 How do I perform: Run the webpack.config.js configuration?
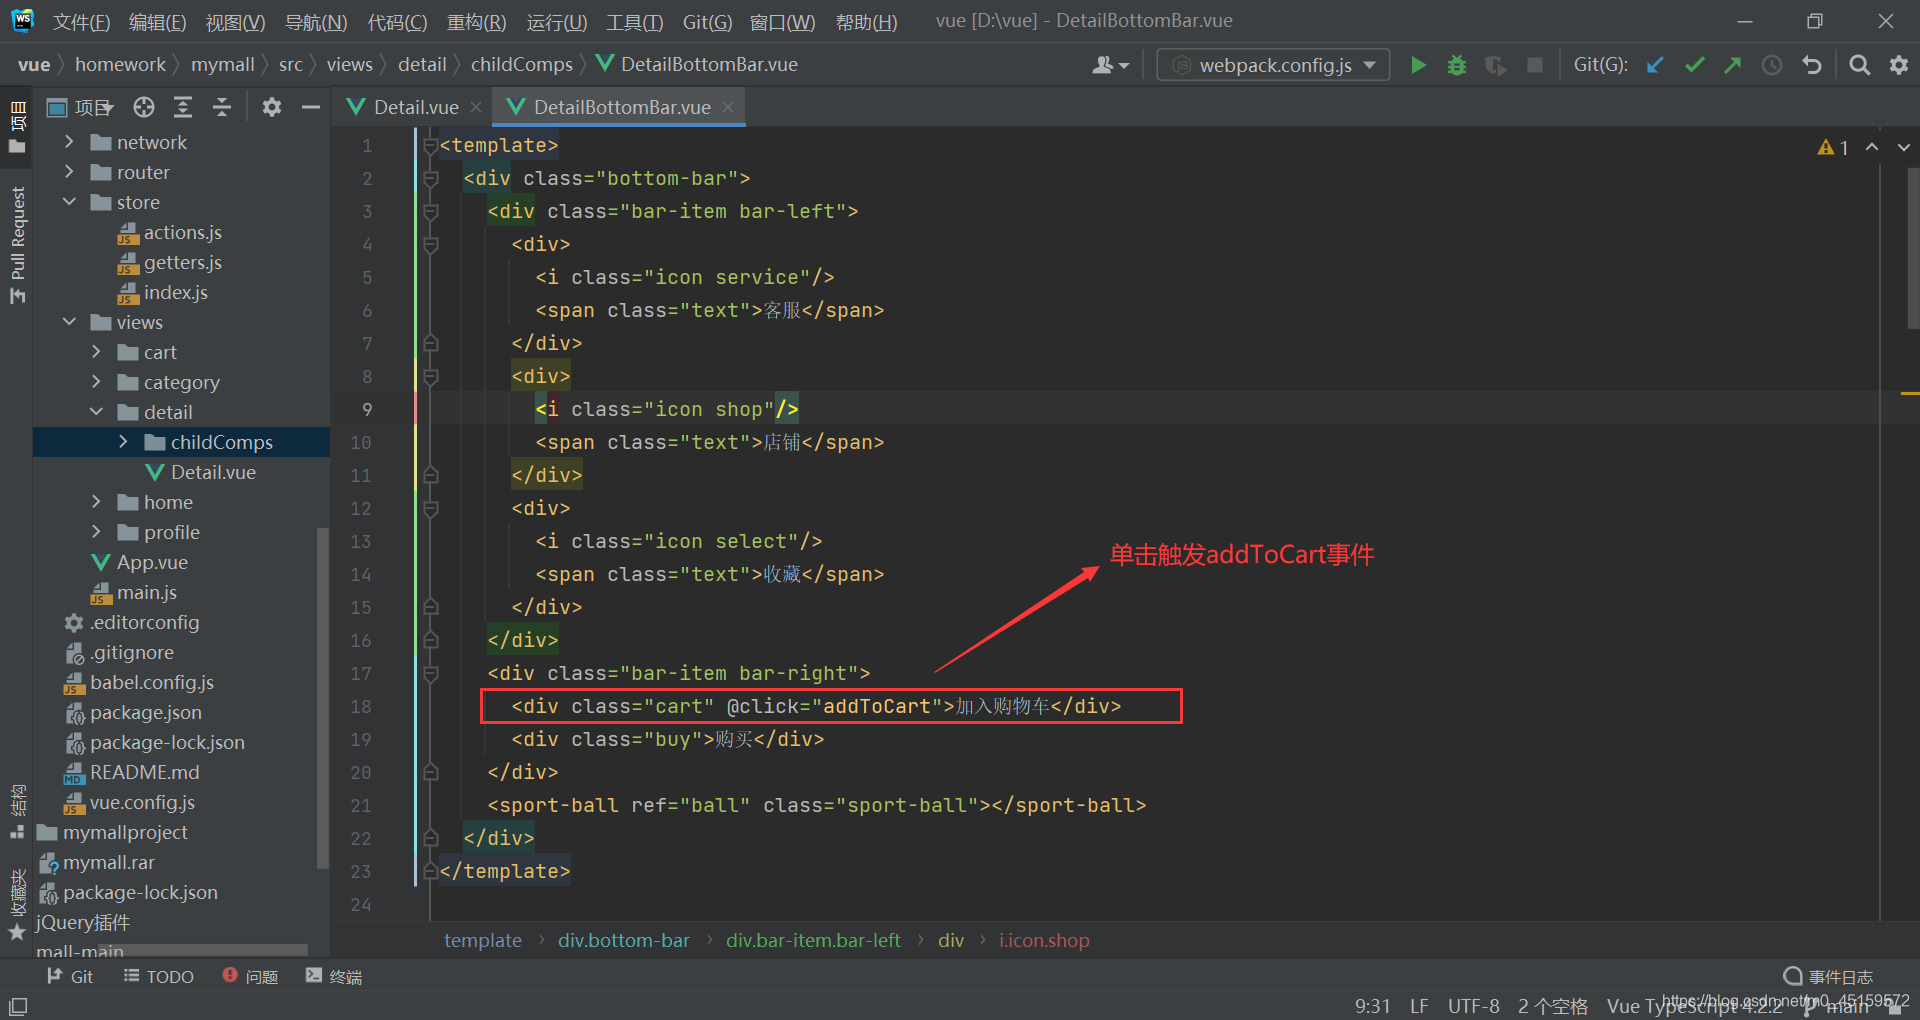tap(1418, 65)
